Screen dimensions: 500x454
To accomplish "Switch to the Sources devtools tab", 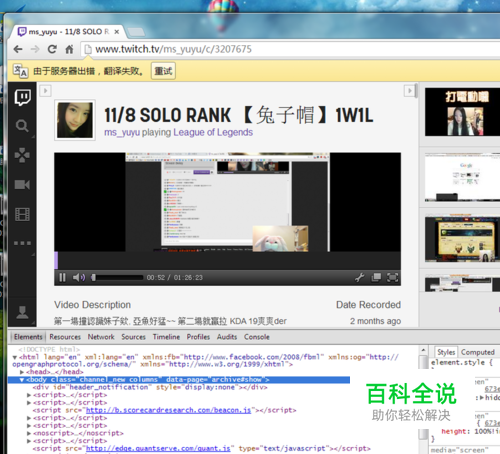I will [x=133, y=337].
